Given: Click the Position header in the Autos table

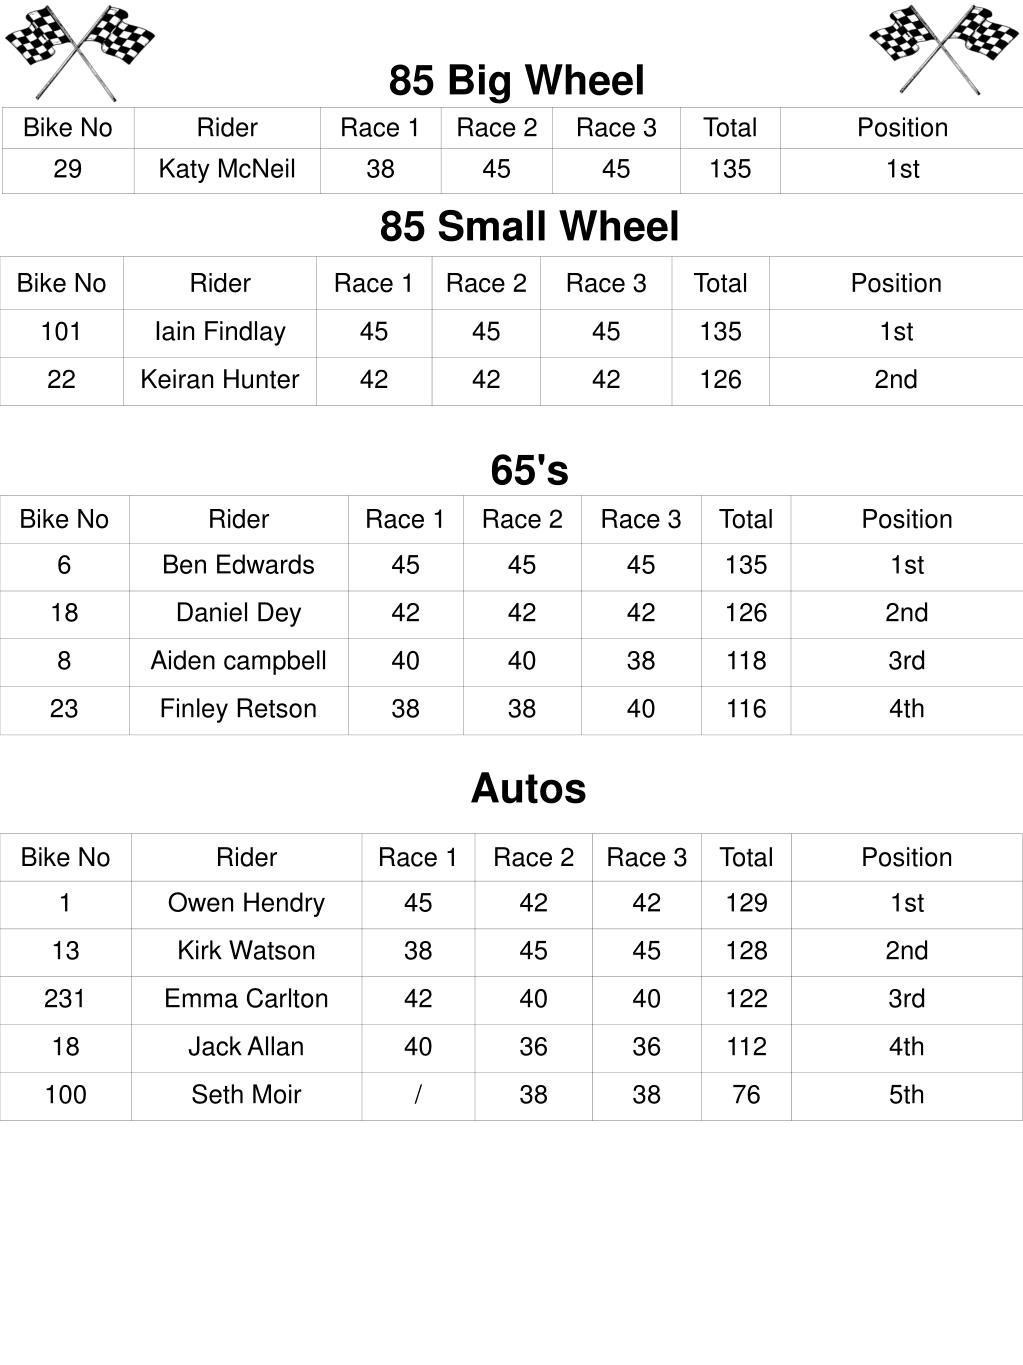Looking at the screenshot, I should tap(906, 858).
